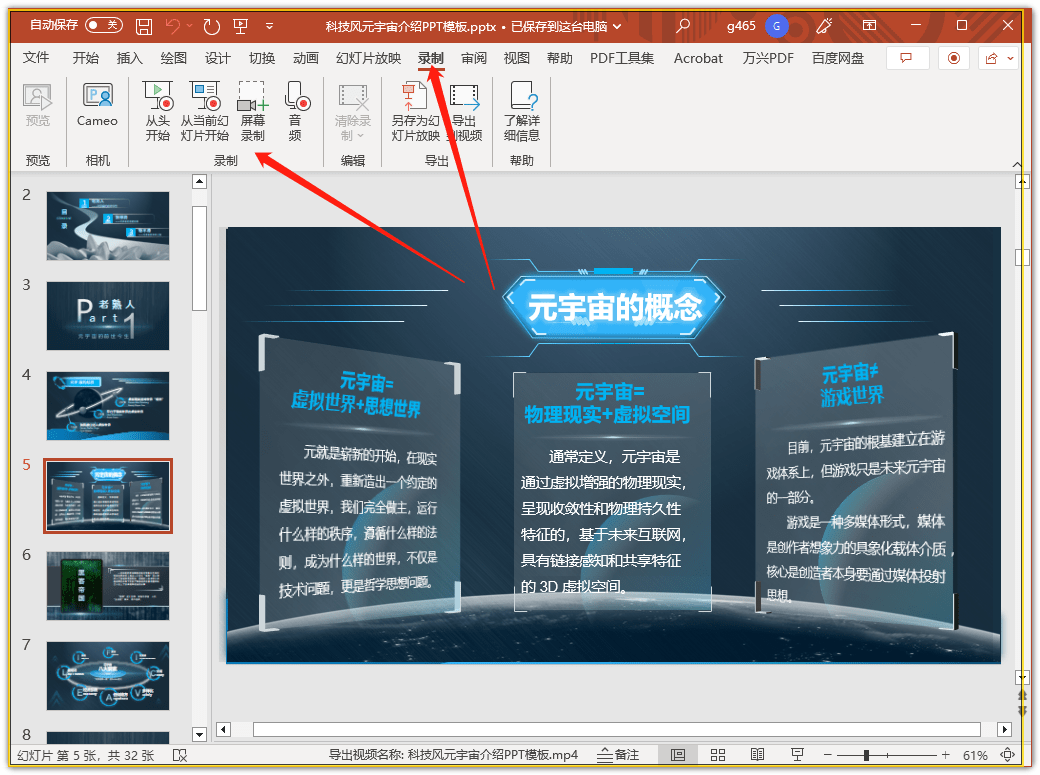
Task: Select slide 4 thumbnail
Action: pyautogui.click(x=108, y=406)
